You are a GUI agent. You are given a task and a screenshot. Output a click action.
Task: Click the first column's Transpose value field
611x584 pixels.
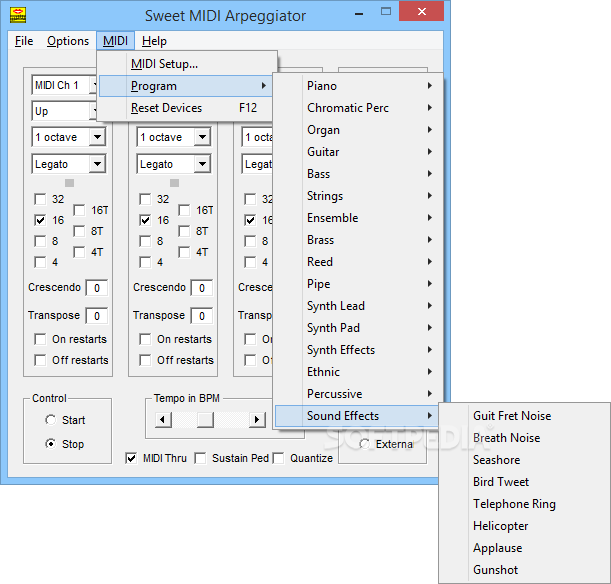coord(97,316)
